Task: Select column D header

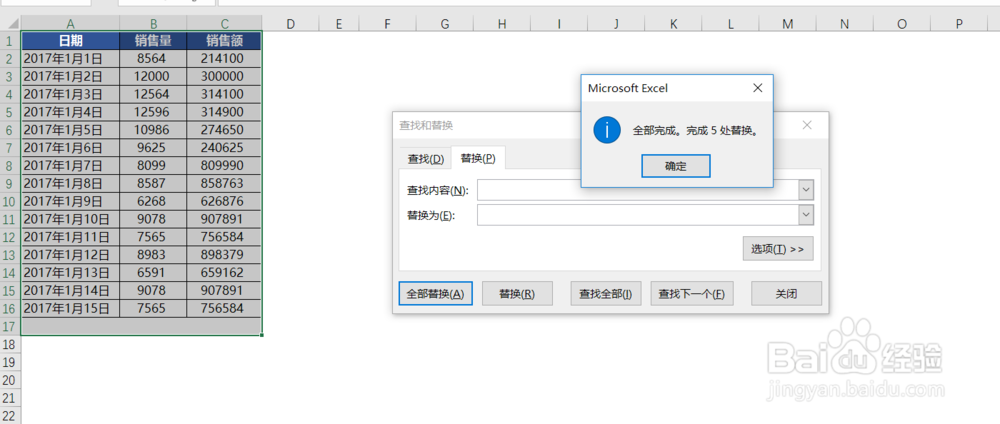Action: point(290,24)
